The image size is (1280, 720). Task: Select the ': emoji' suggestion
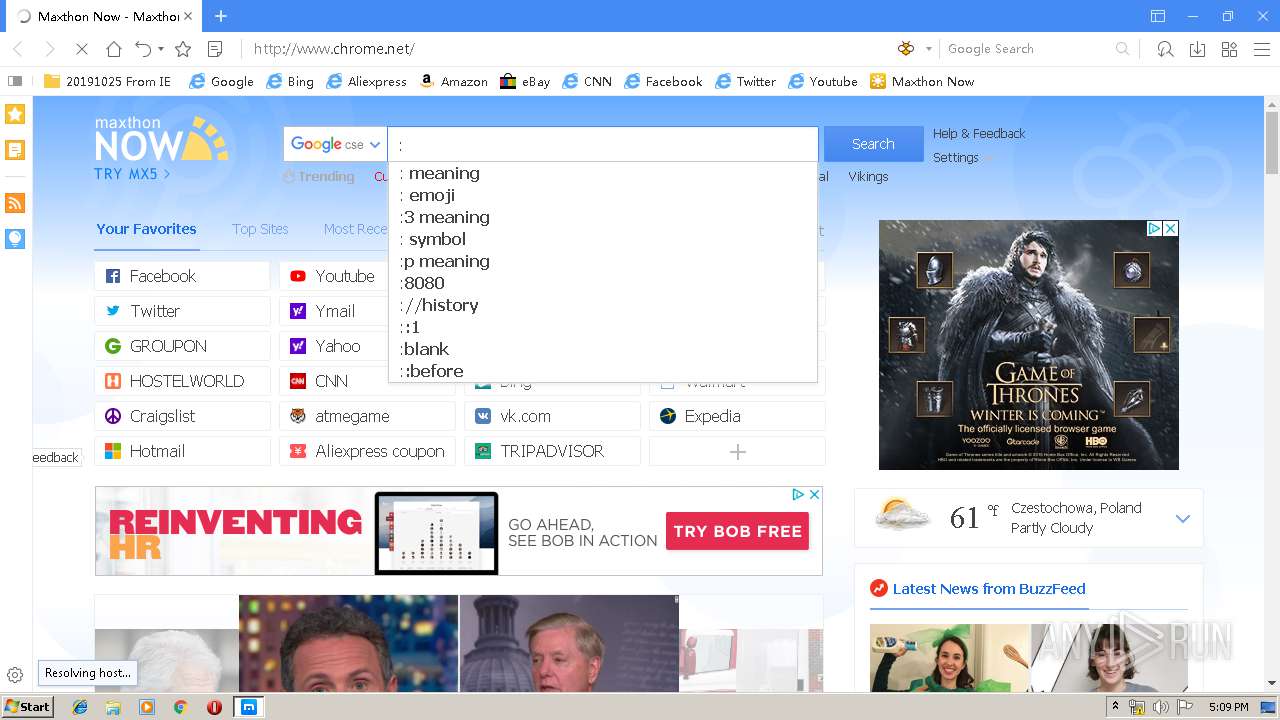click(603, 195)
